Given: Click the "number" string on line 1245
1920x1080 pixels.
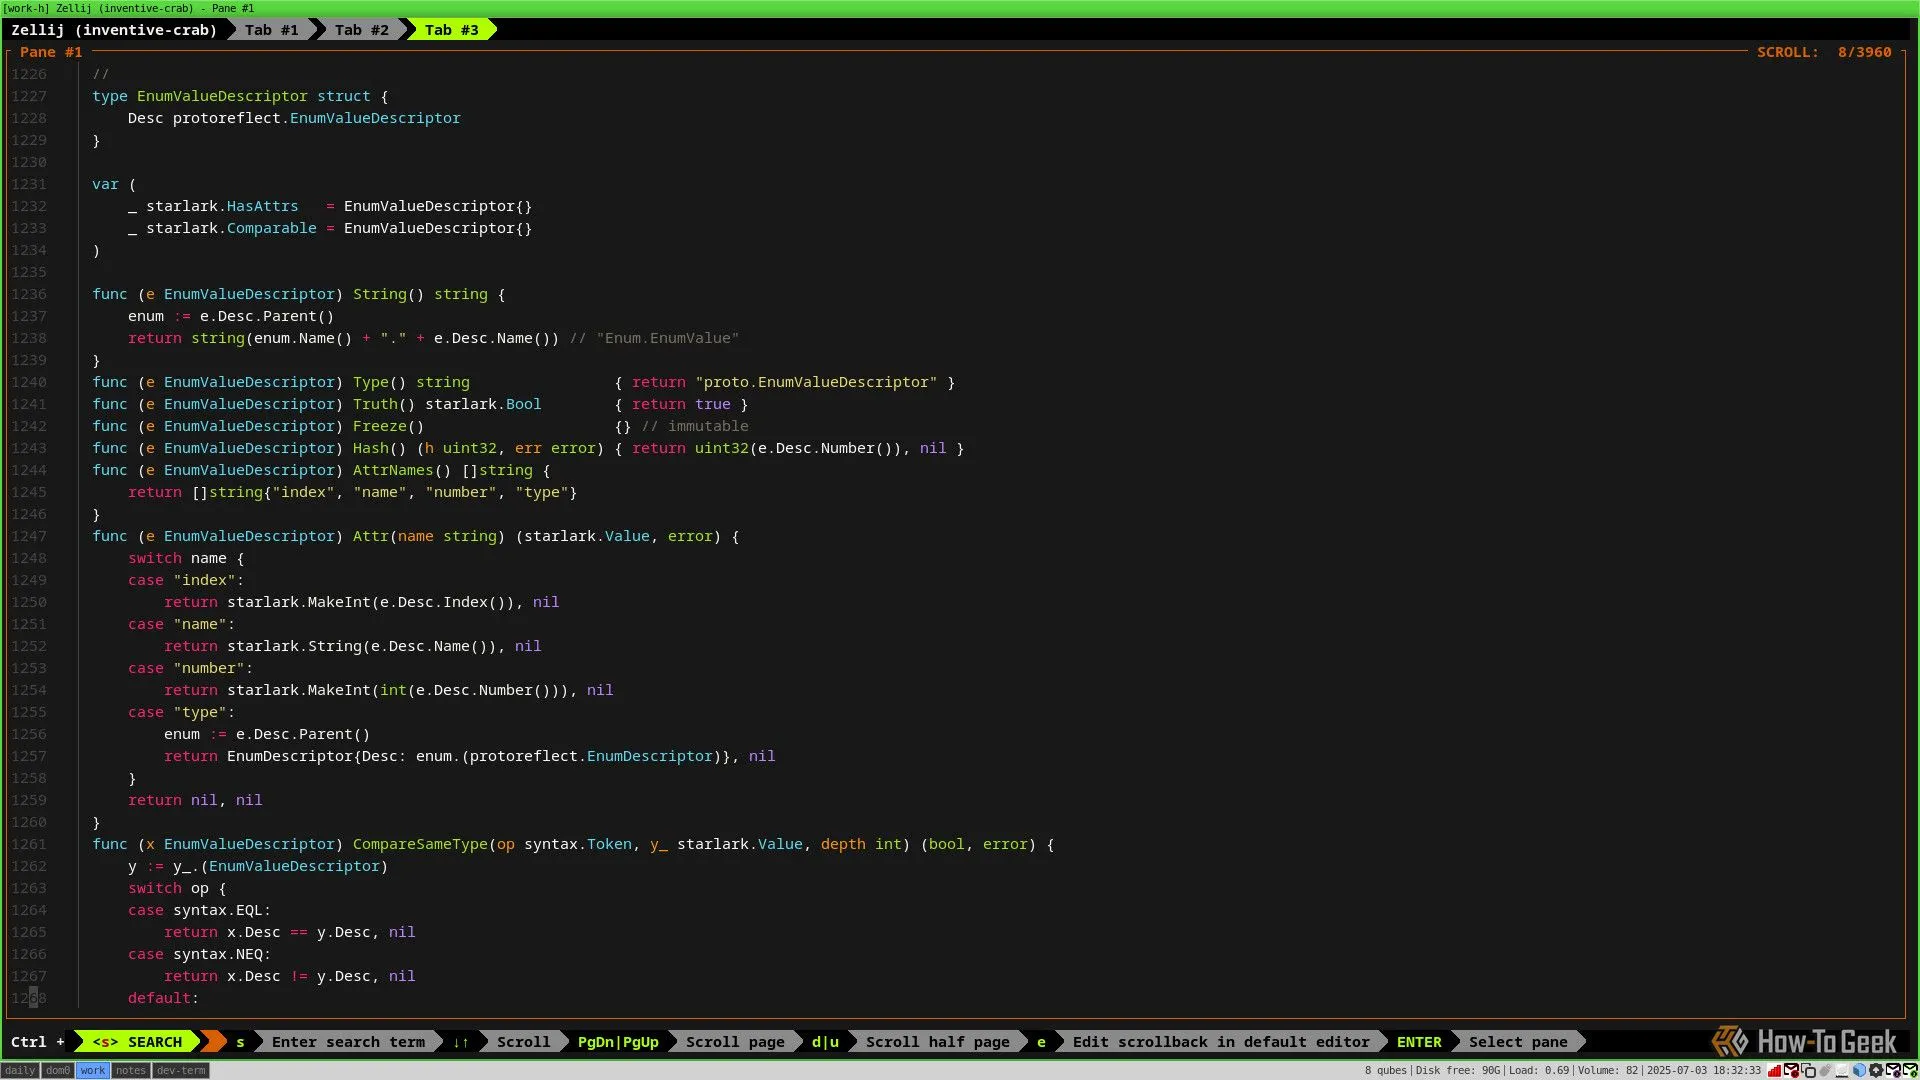Looking at the screenshot, I should pos(461,492).
